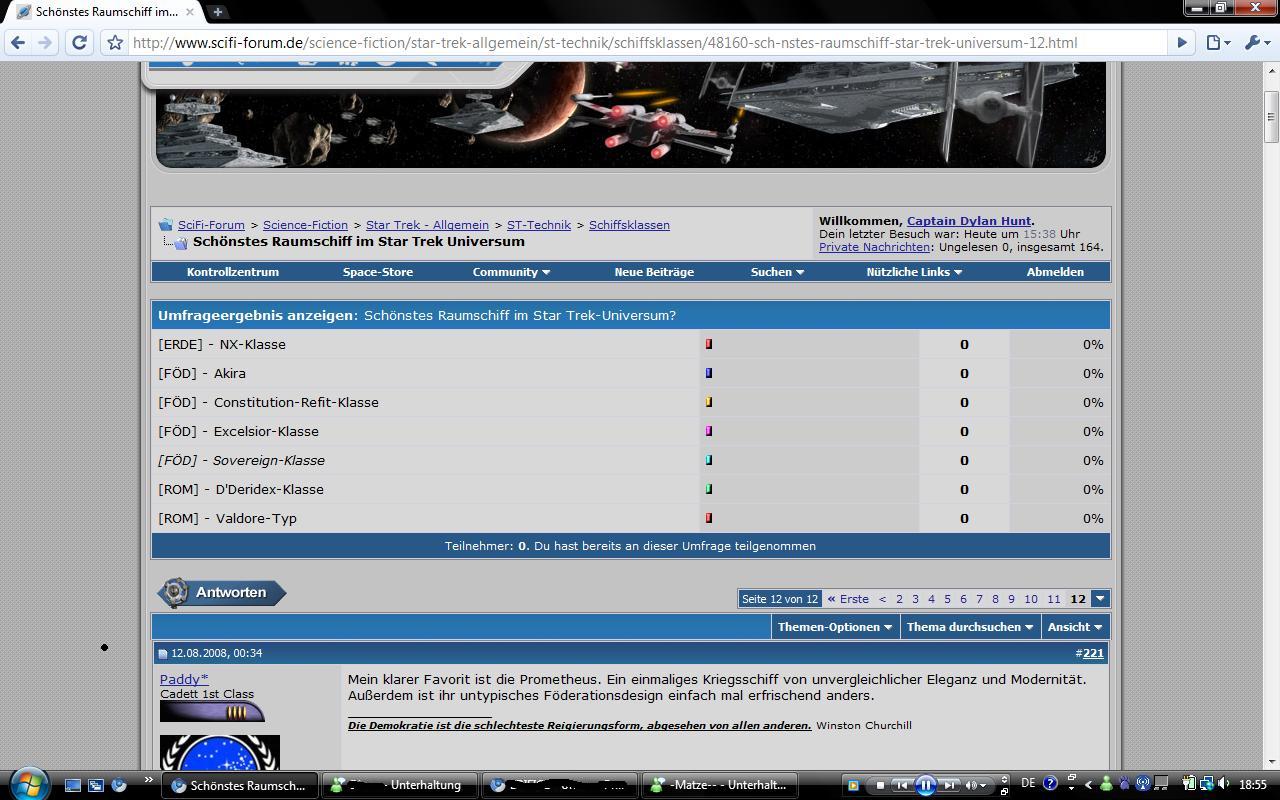Open a new browser tab
The image size is (1280, 800).
click(217, 12)
